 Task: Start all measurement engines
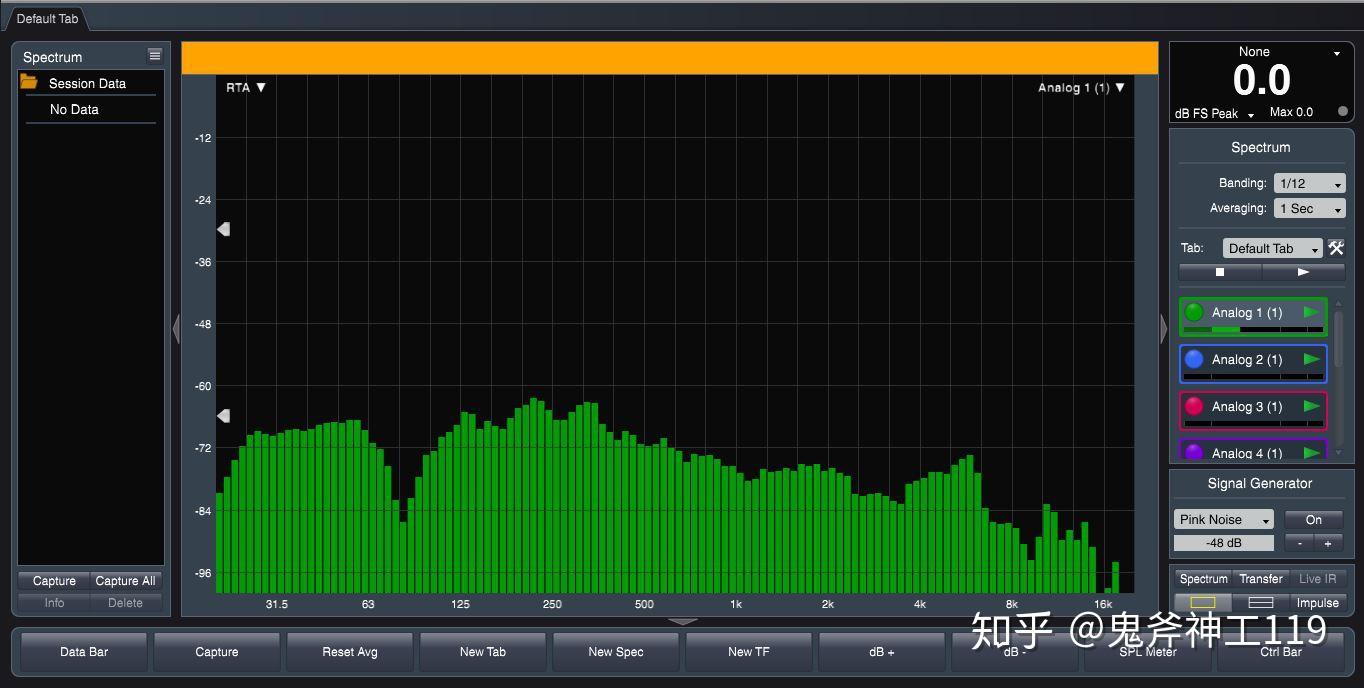click(x=1304, y=272)
